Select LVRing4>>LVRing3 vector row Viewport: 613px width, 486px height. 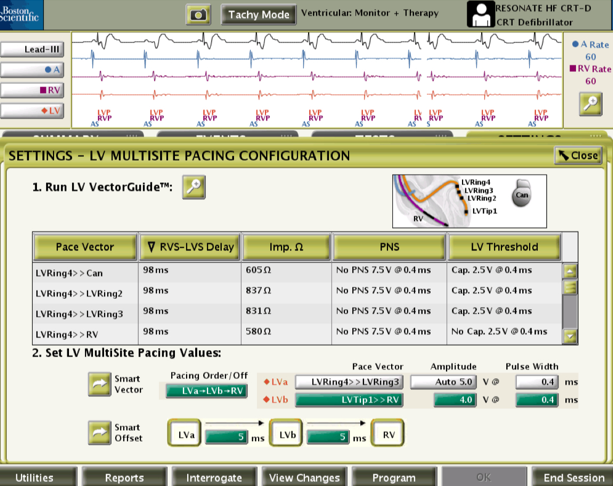(297, 313)
